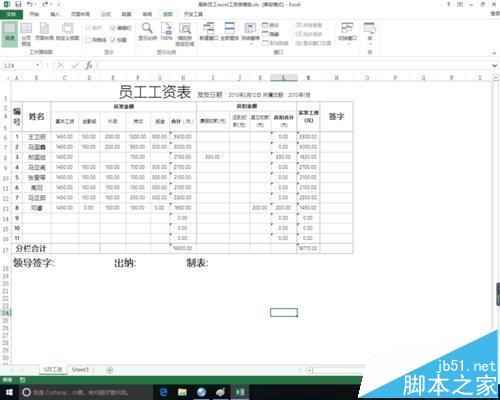Click the Save icon in quick access toolbar
The image size is (500, 400).
[18, 4]
